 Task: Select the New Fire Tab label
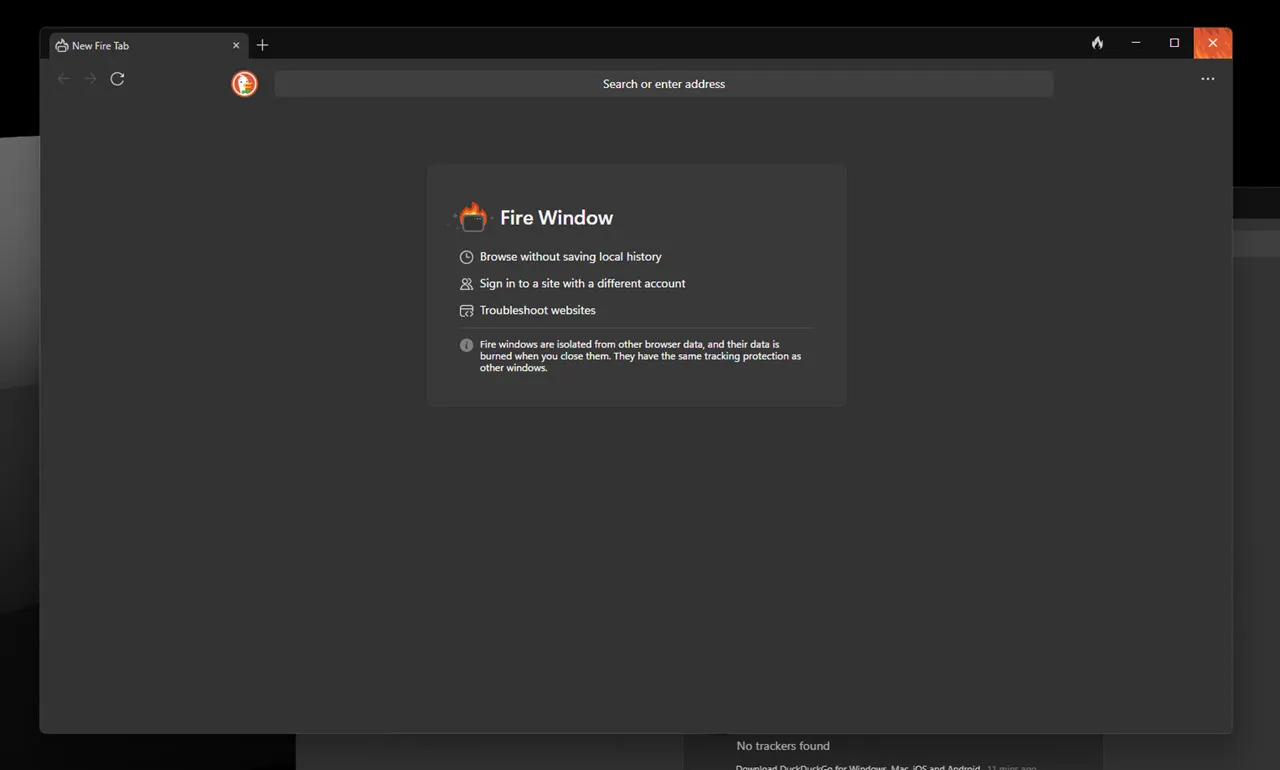click(x=100, y=45)
